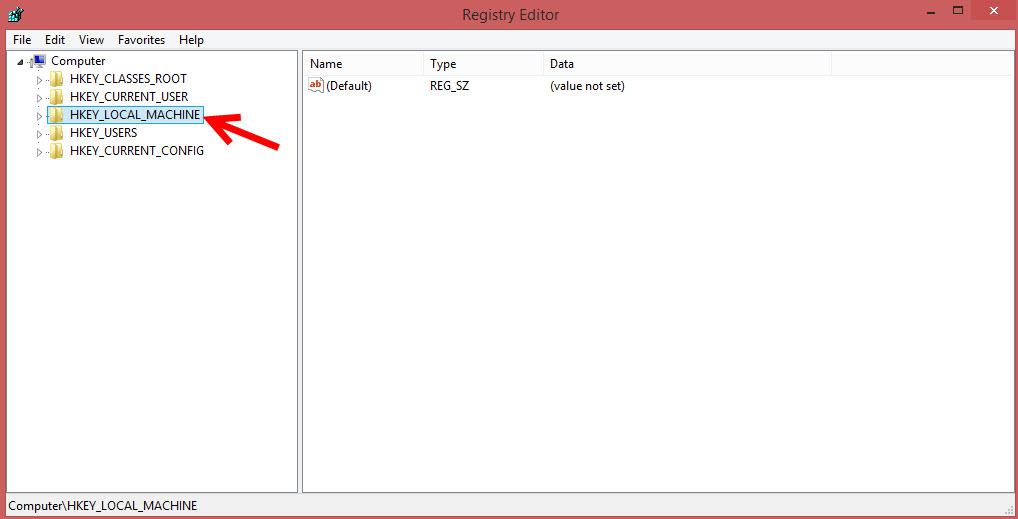Click the HKEY_USERS folder icon
Image resolution: width=1018 pixels, height=519 pixels.
point(56,133)
